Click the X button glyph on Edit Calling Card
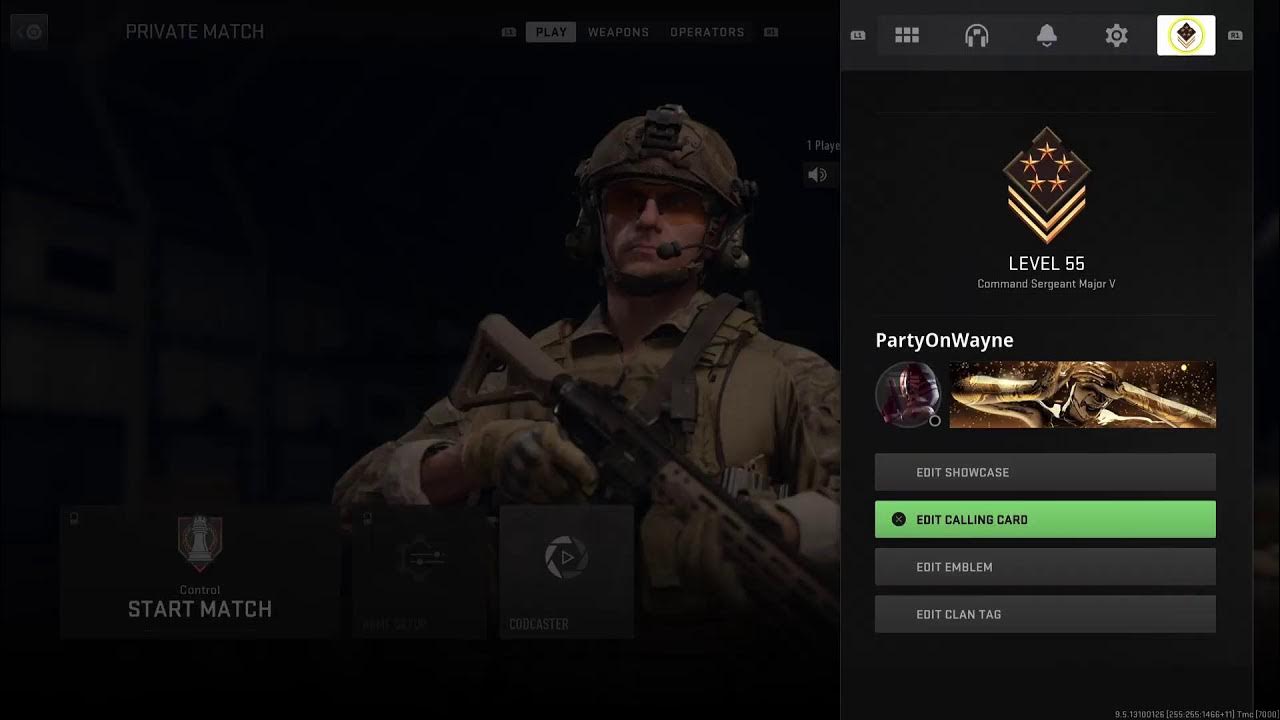 pyautogui.click(x=898, y=519)
